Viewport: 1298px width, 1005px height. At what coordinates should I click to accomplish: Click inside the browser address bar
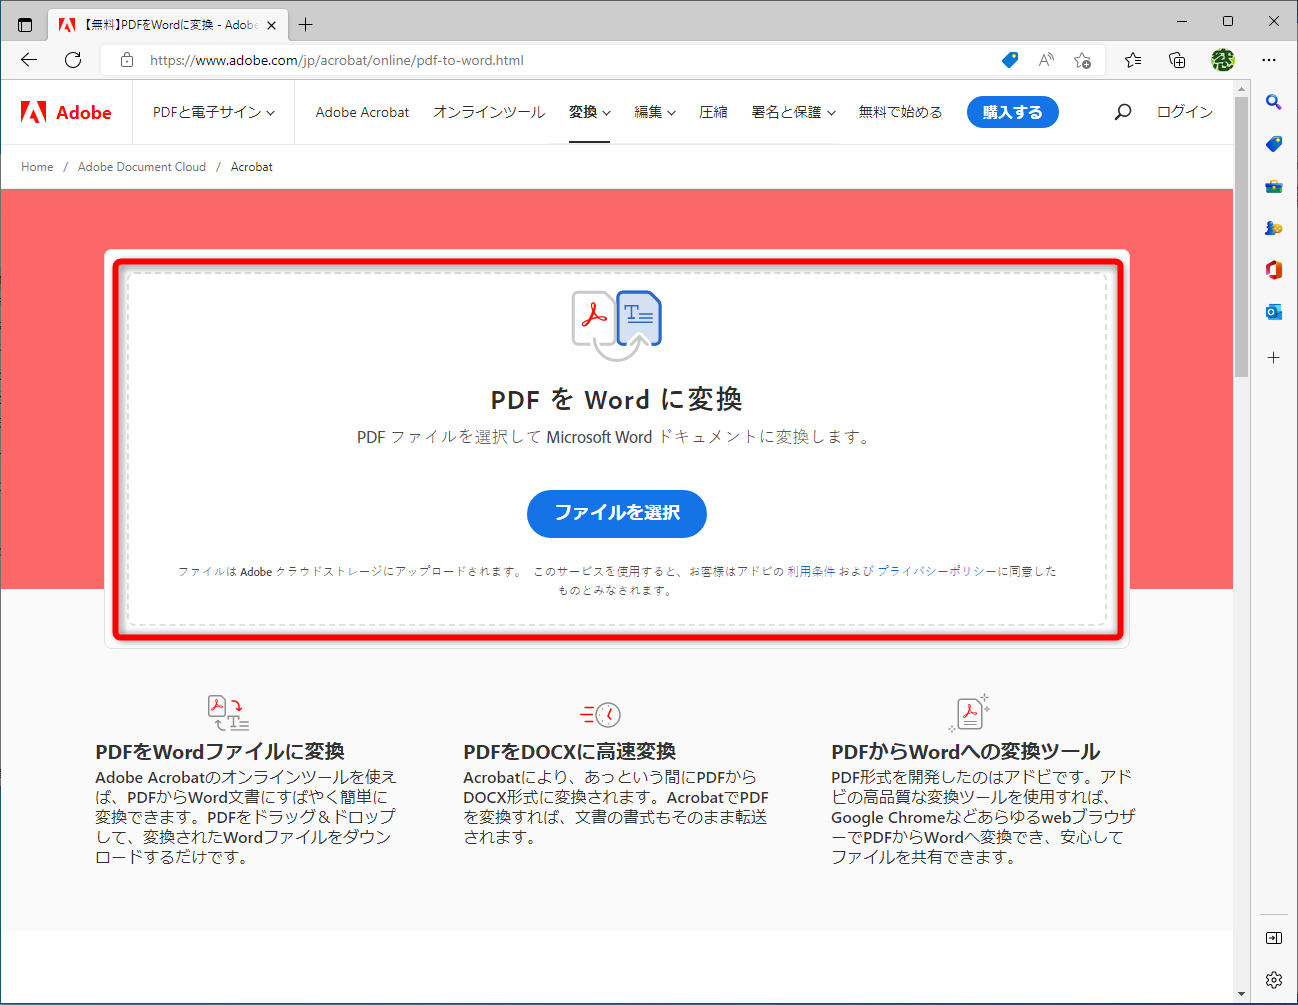coord(400,60)
